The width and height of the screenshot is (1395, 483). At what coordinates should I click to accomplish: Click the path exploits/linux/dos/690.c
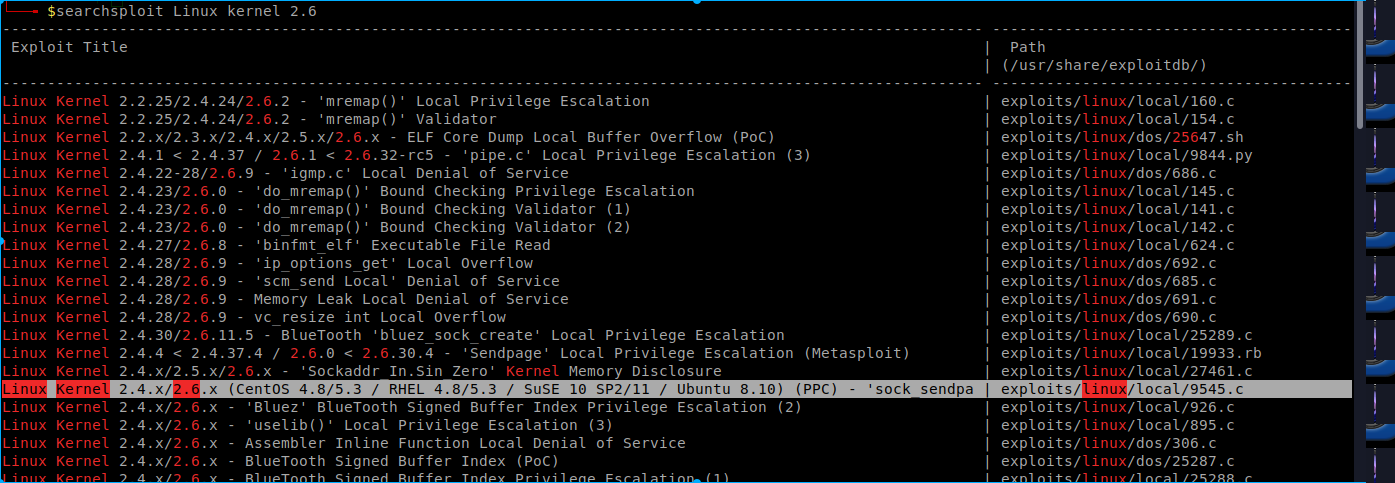(x=1109, y=317)
